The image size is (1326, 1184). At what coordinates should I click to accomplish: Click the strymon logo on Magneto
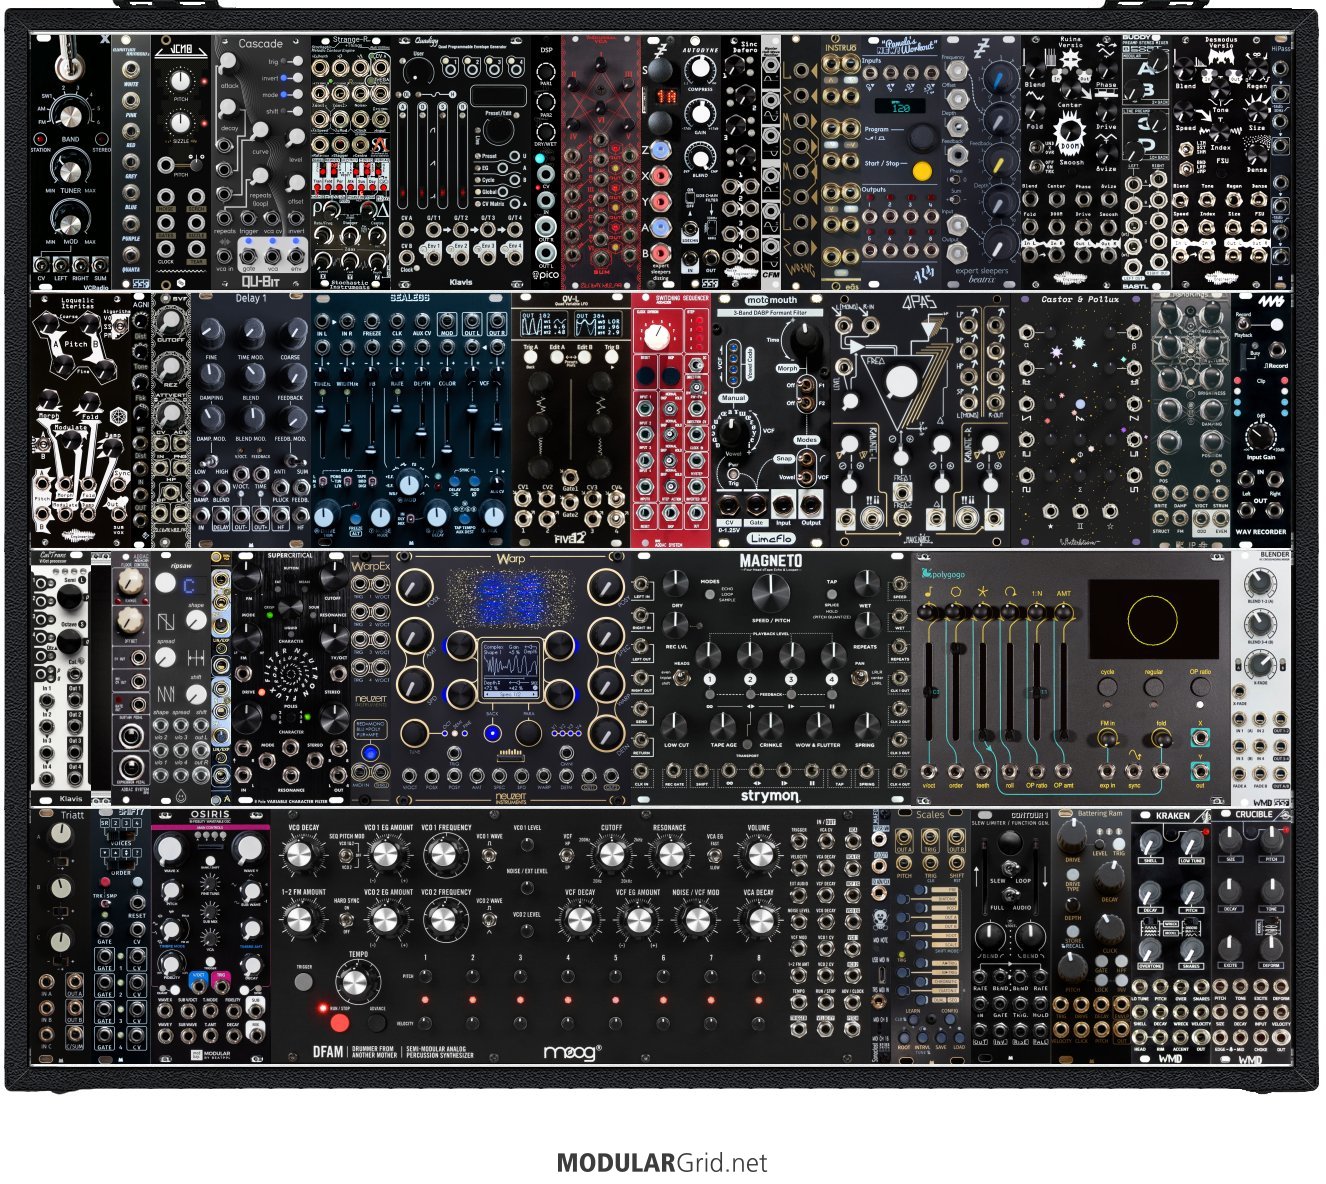(x=769, y=796)
